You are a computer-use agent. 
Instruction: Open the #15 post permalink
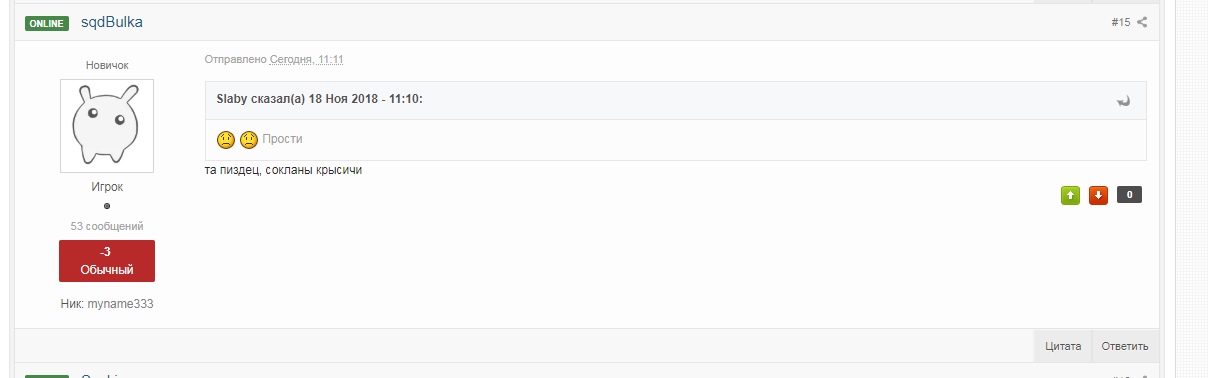pos(1120,22)
